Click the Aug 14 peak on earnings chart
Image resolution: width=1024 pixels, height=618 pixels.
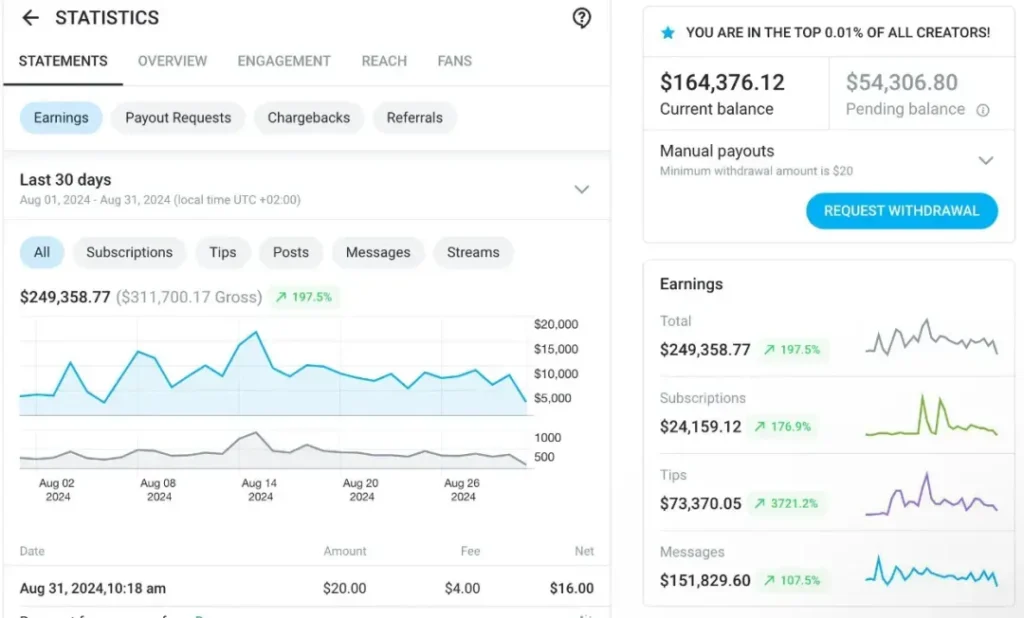click(256, 333)
